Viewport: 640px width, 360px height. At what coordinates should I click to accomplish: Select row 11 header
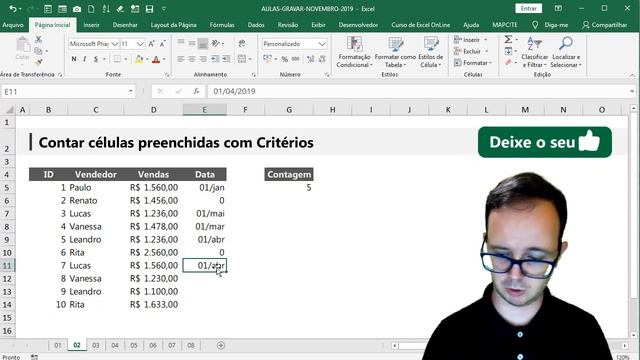(7, 265)
